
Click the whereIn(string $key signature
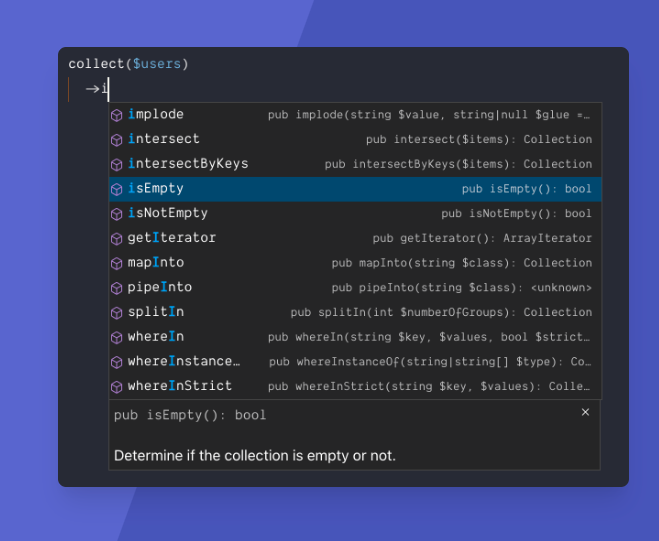click(x=429, y=338)
